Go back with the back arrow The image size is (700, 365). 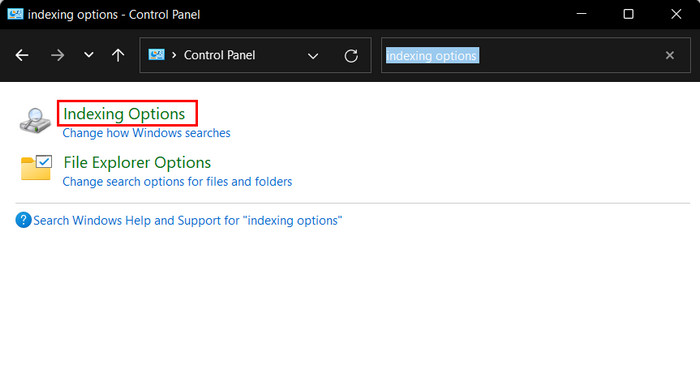[x=22, y=55]
